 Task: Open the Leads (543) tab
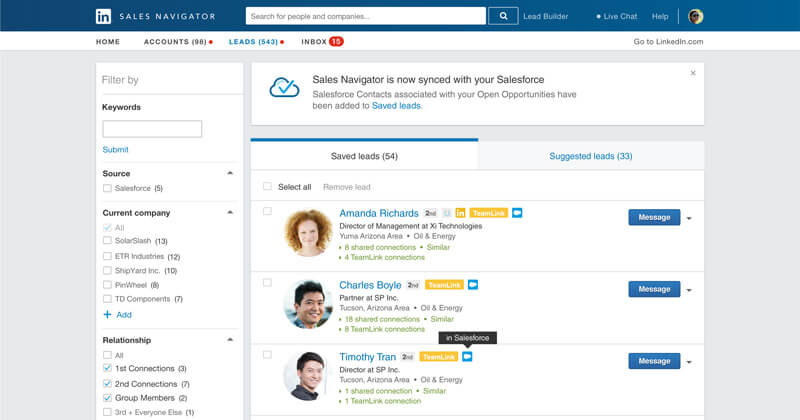[256, 42]
